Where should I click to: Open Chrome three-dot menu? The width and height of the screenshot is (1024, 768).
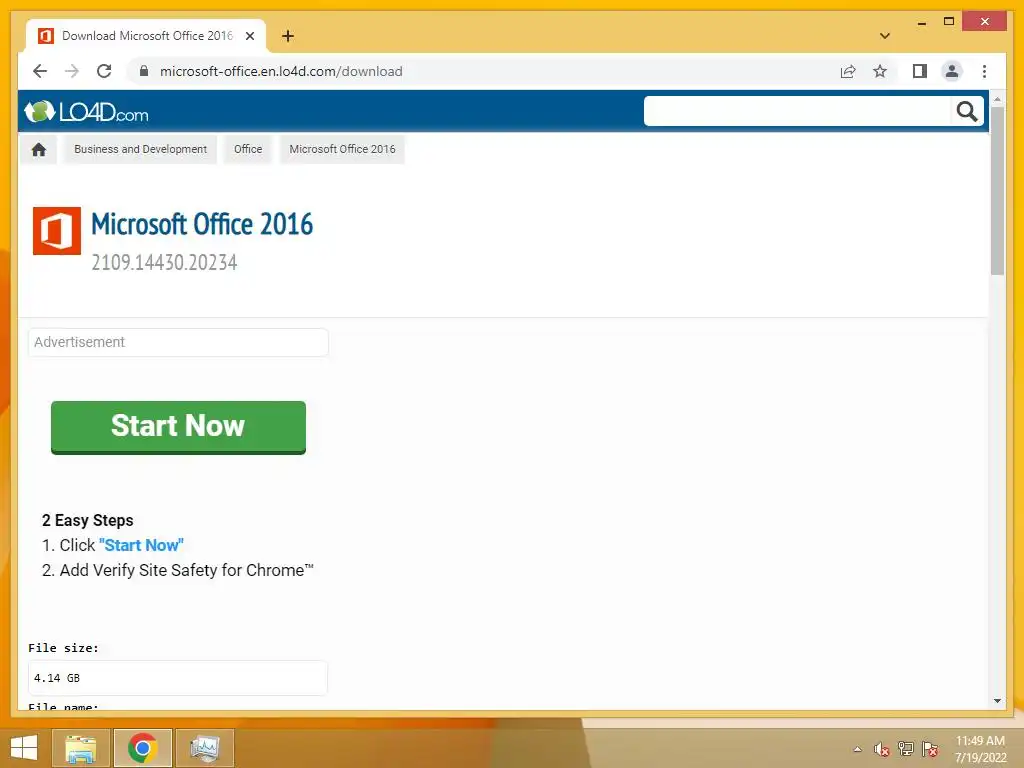[x=984, y=71]
